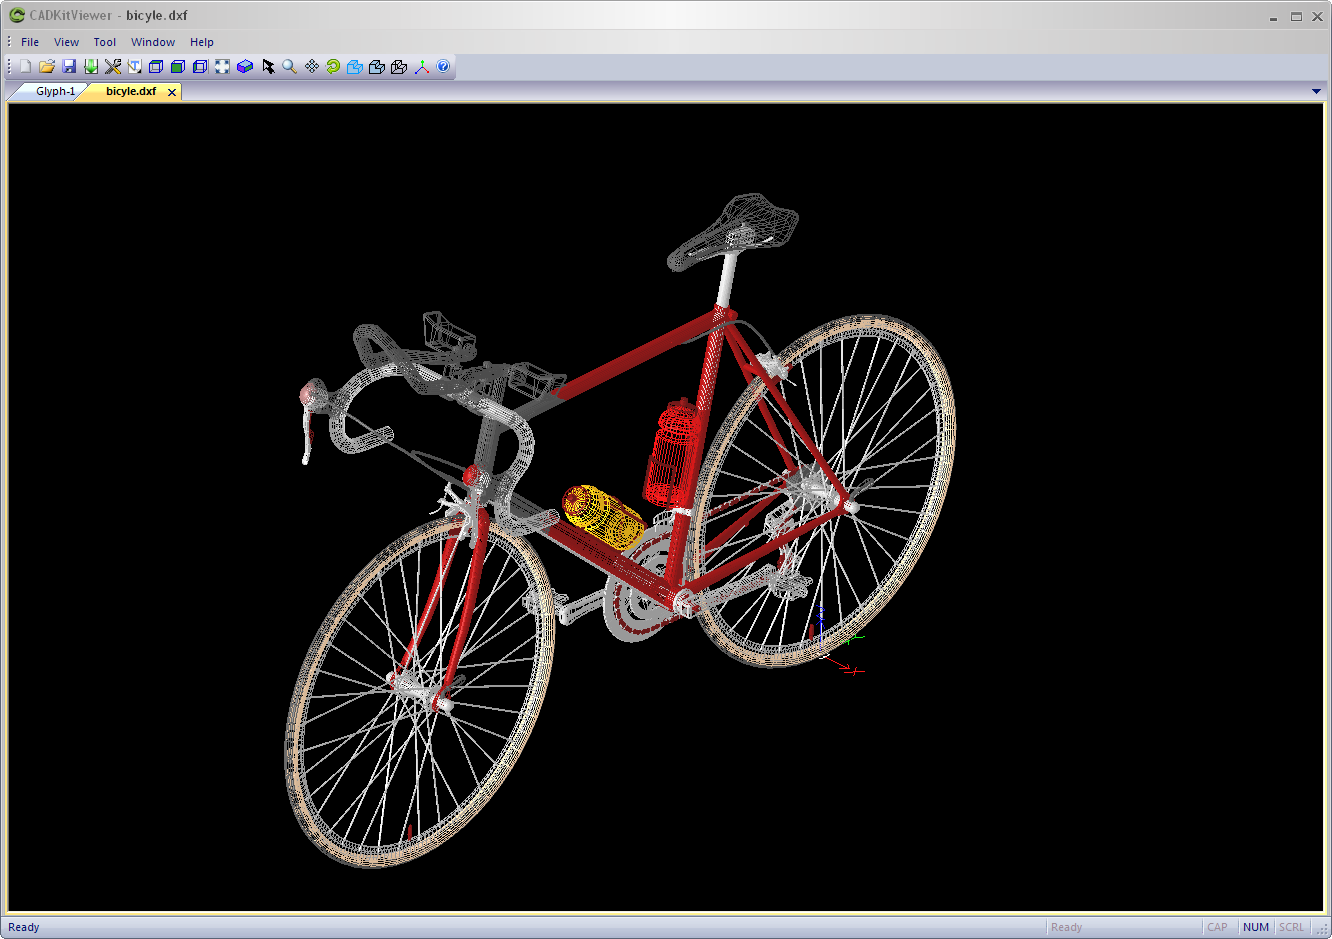Activate the hidden-line display cube icon

[200, 66]
